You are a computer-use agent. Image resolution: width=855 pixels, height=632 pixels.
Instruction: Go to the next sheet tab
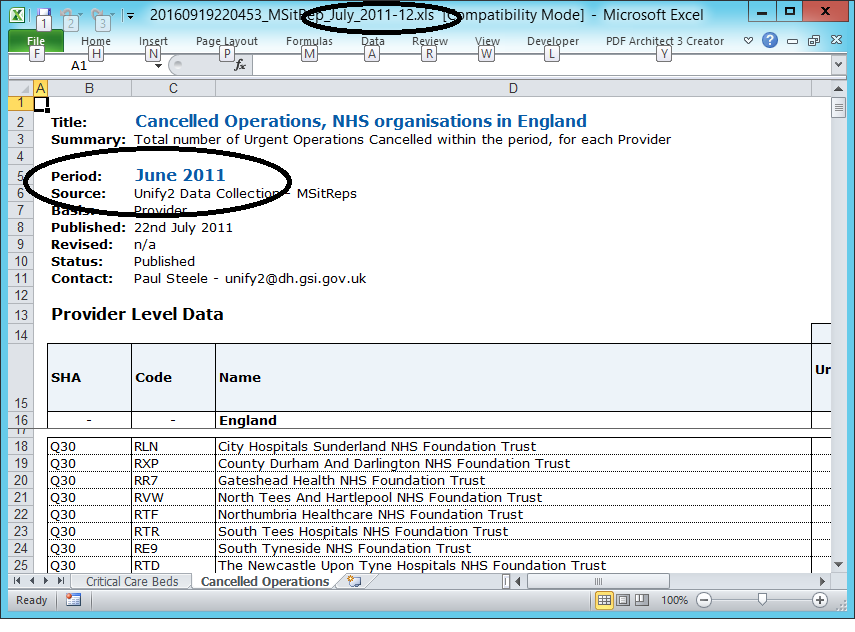click(x=46, y=581)
